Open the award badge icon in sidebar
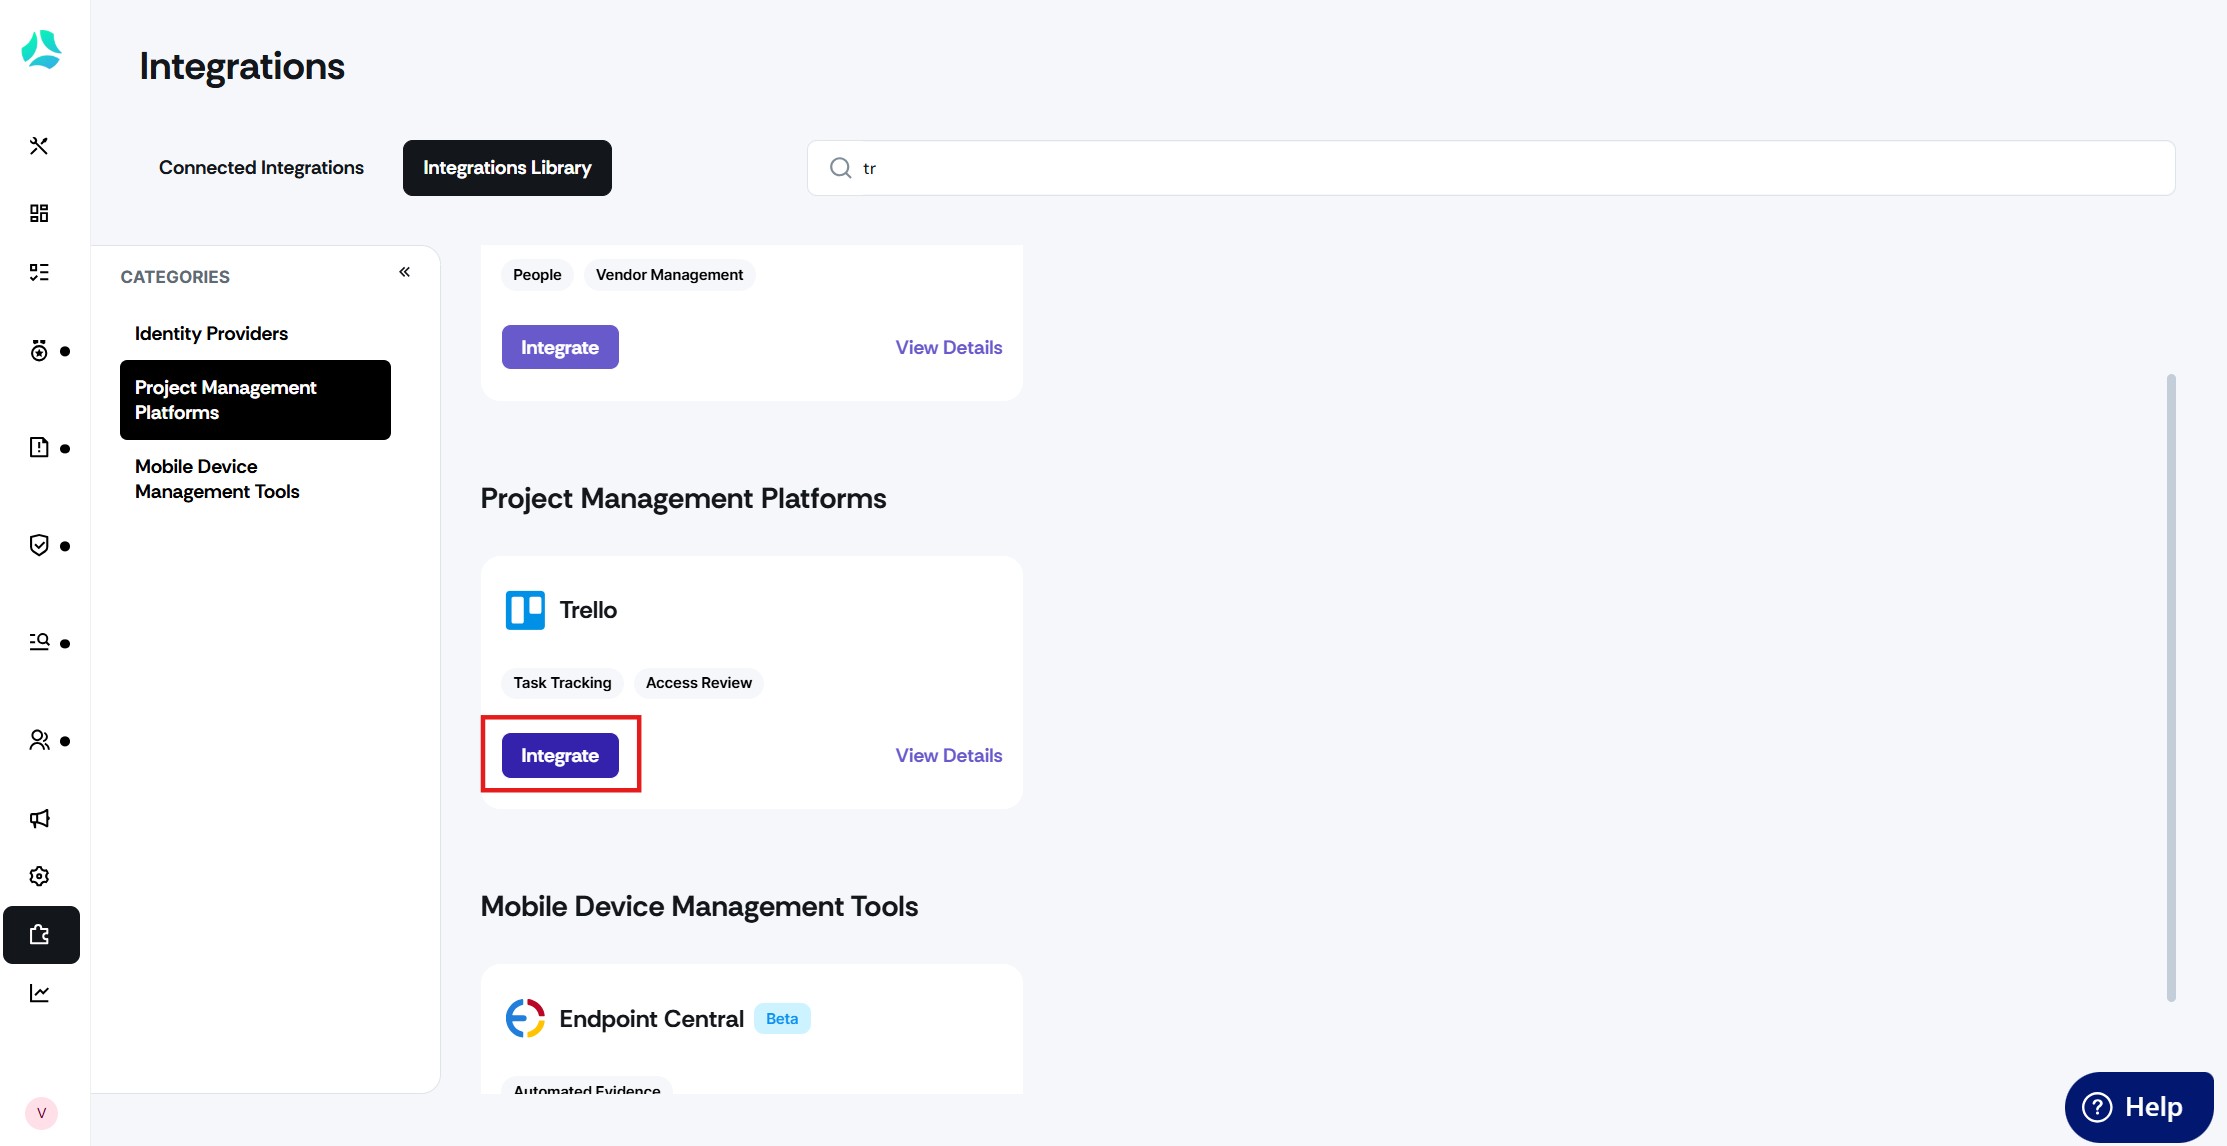Viewport: 2227px width, 1146px height. pos(39,351)
